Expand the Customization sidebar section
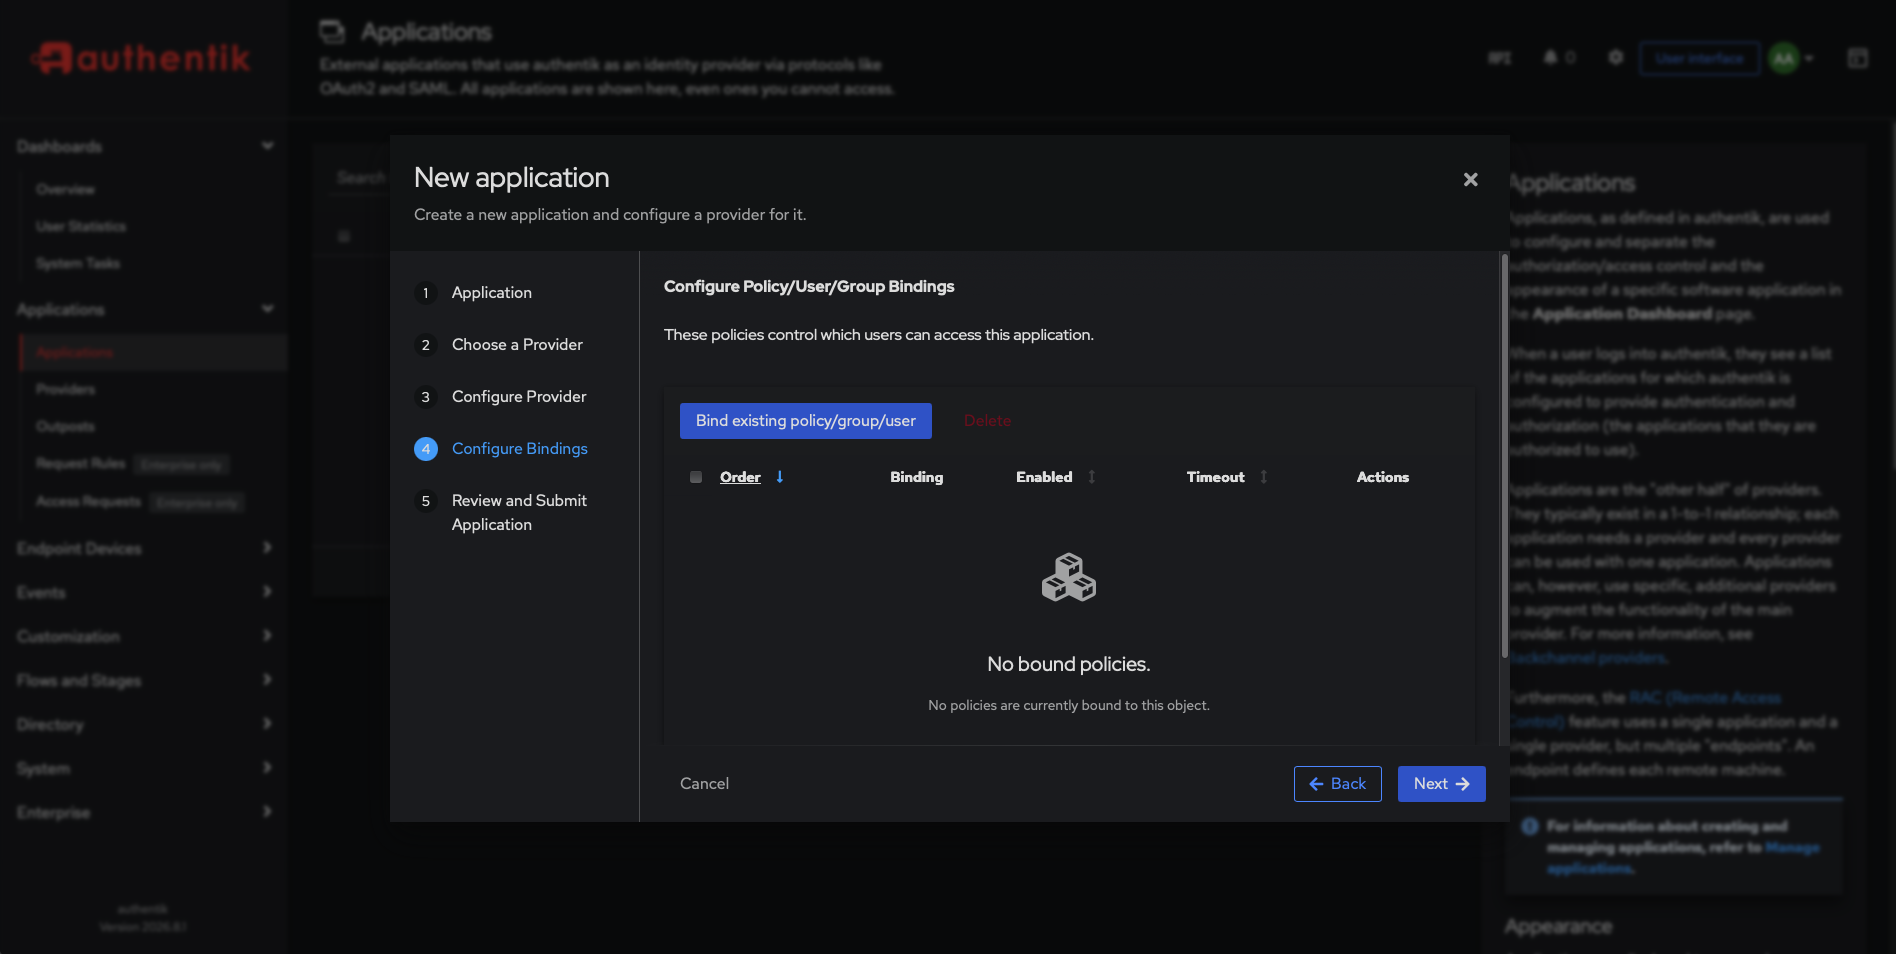Image resolution: width=1896 pixels, height=954 pixels. tap(144, 637)
